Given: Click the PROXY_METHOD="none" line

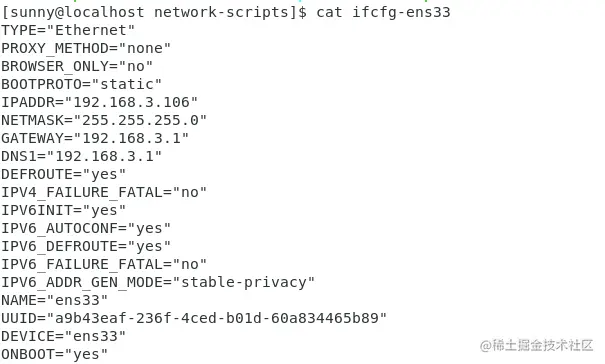Looking at the screenshot, I should [86, 48].
